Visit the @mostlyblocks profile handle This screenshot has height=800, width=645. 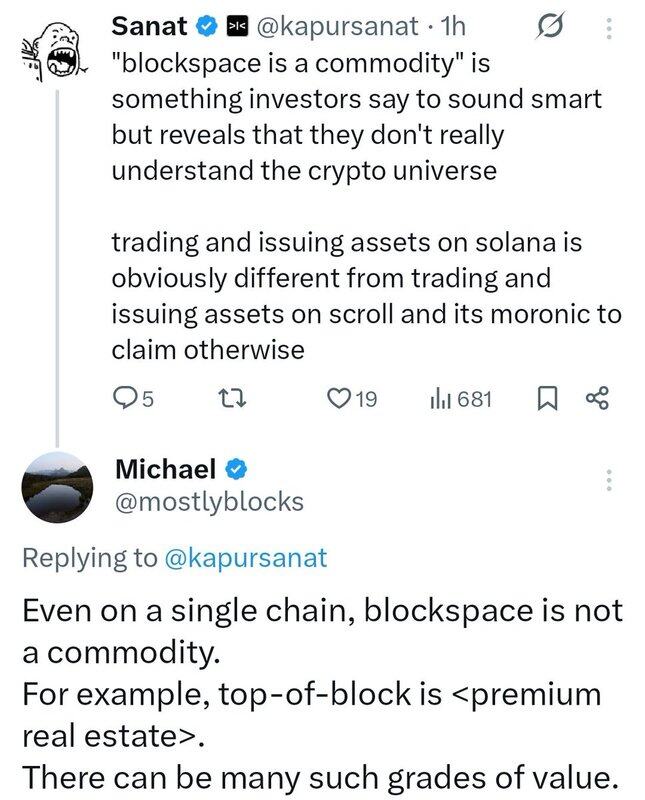[x=209, y=502]
